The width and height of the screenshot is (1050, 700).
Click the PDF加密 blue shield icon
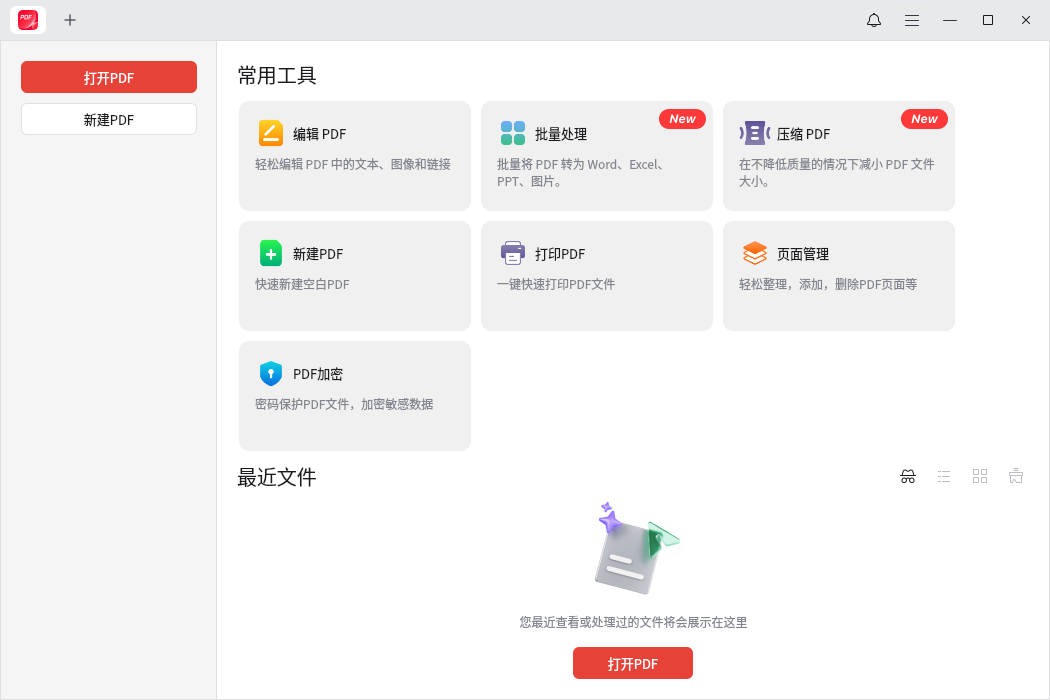[271, 373]
